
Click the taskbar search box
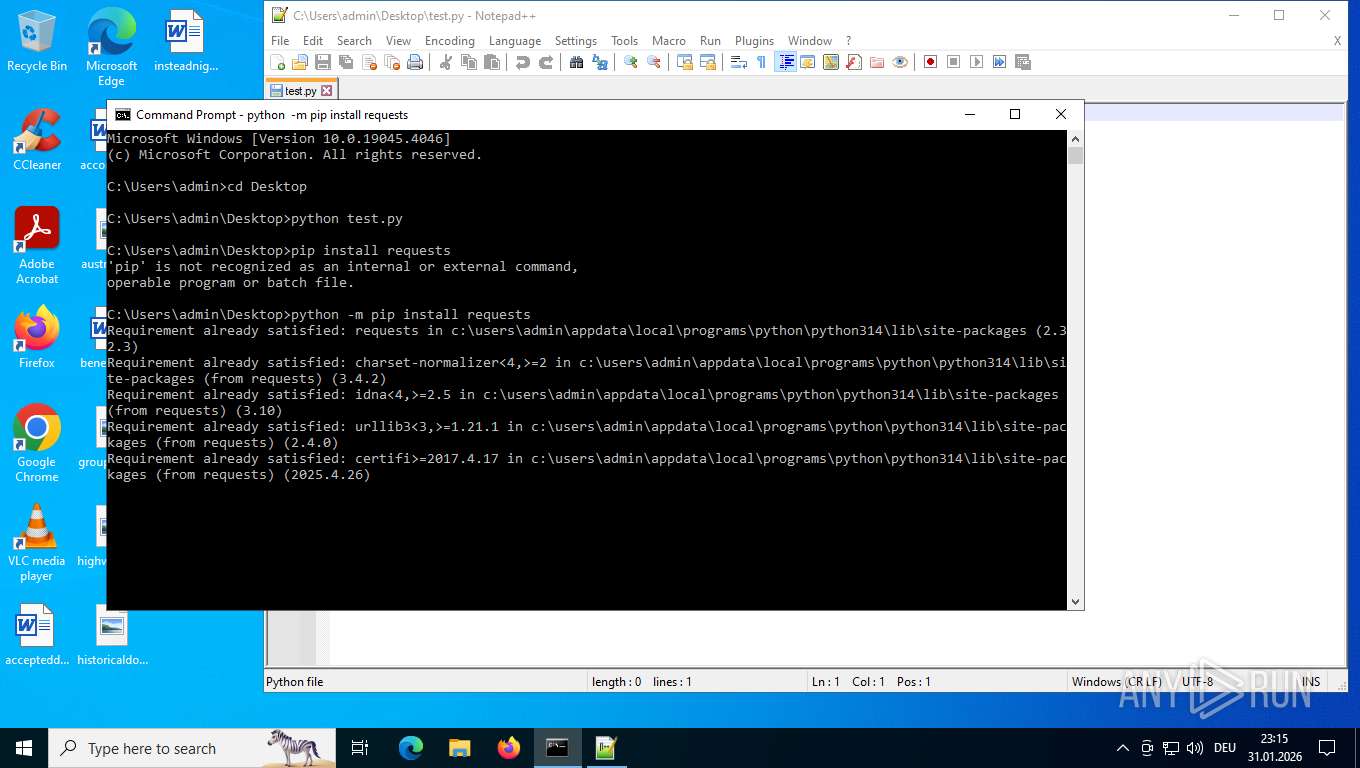192,748
